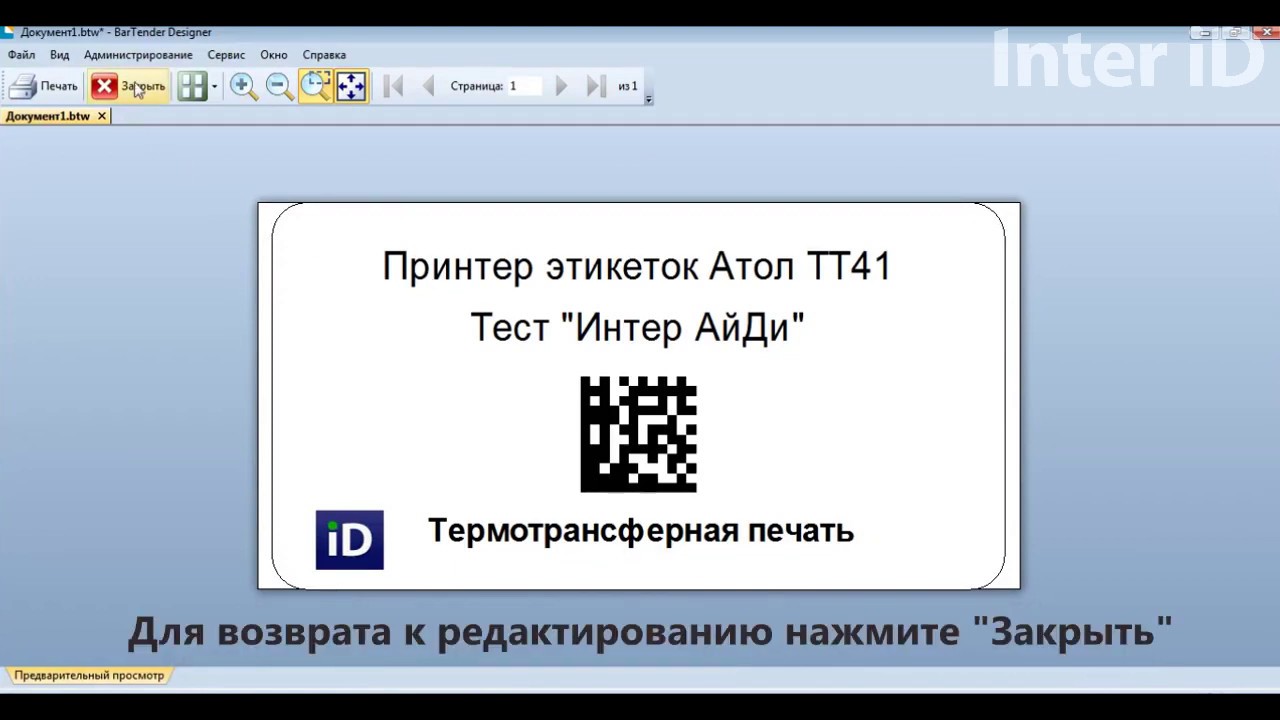Zoom out with the minus magnifier
1280x720 pixels.
(280, 86)
